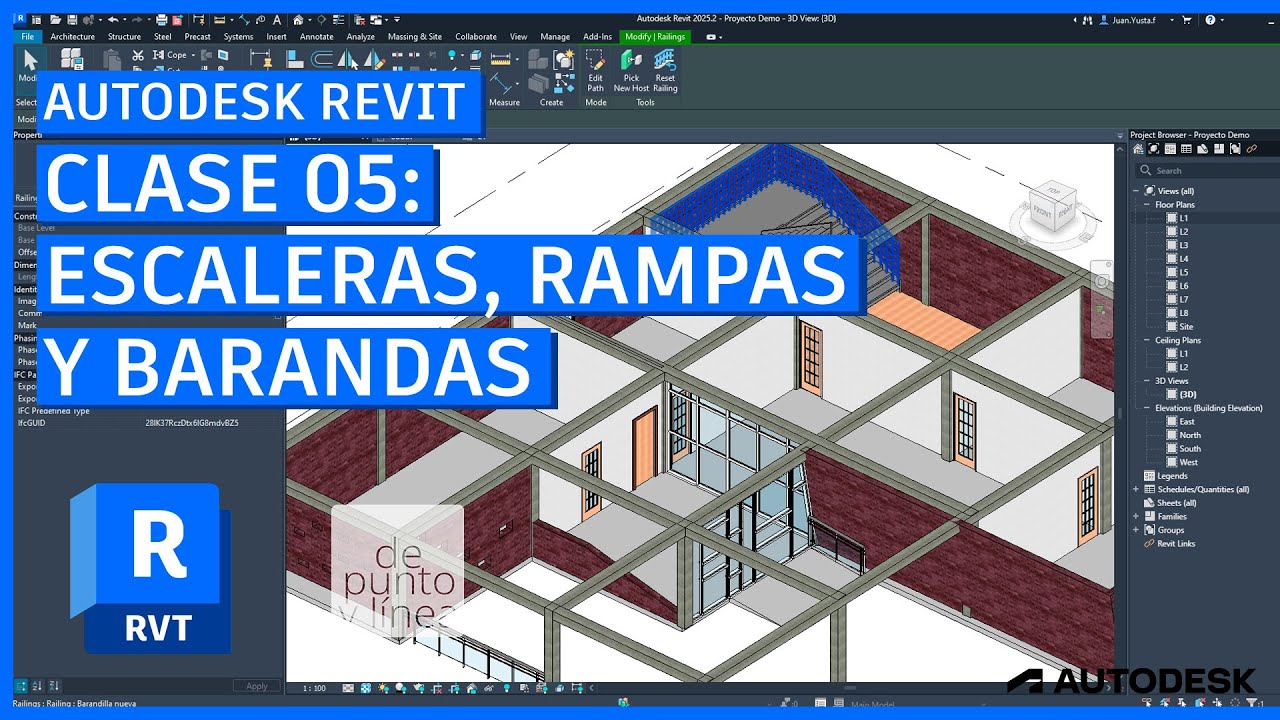1280x720 pixels.
Task: Collapse the Views (all) tree node
Action: (1136, 190)
